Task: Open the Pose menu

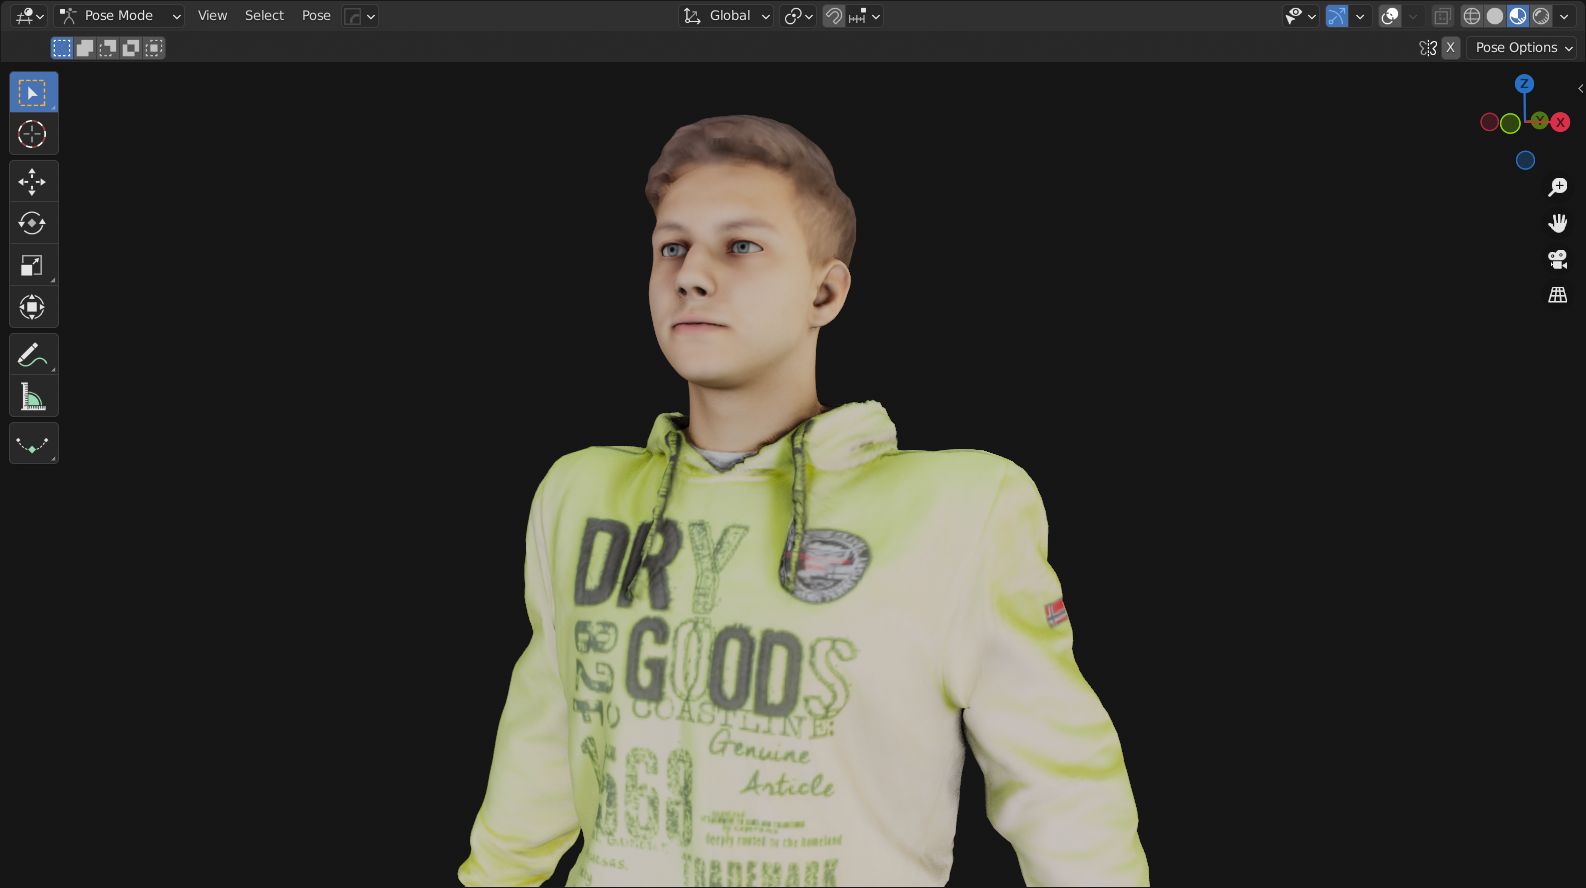Action: [x=316, y=16]
